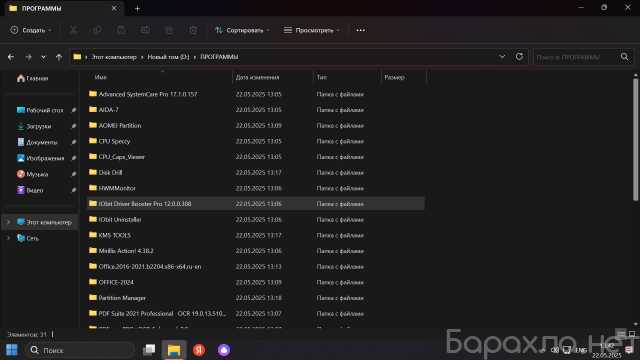This screenshot has height=360, width=640.
Task: Select the CPU Speccy folder
Action: 256,141
